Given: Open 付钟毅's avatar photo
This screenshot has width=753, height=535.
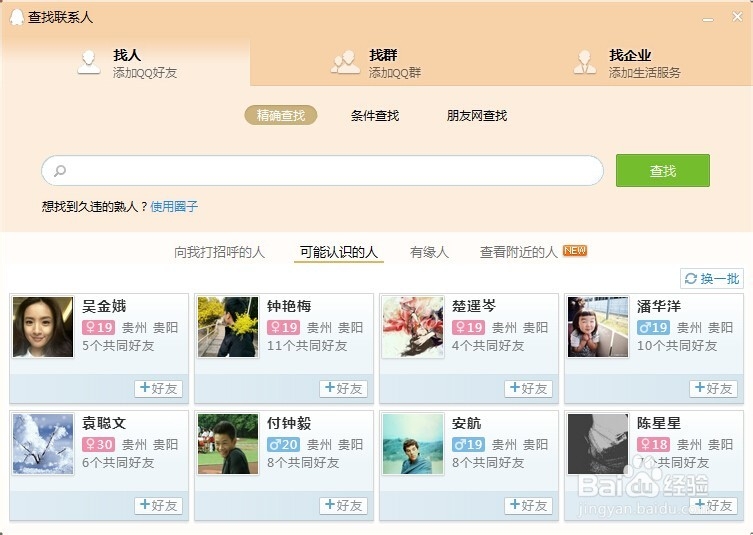Looking at the screenshot, I should point(228,444).
